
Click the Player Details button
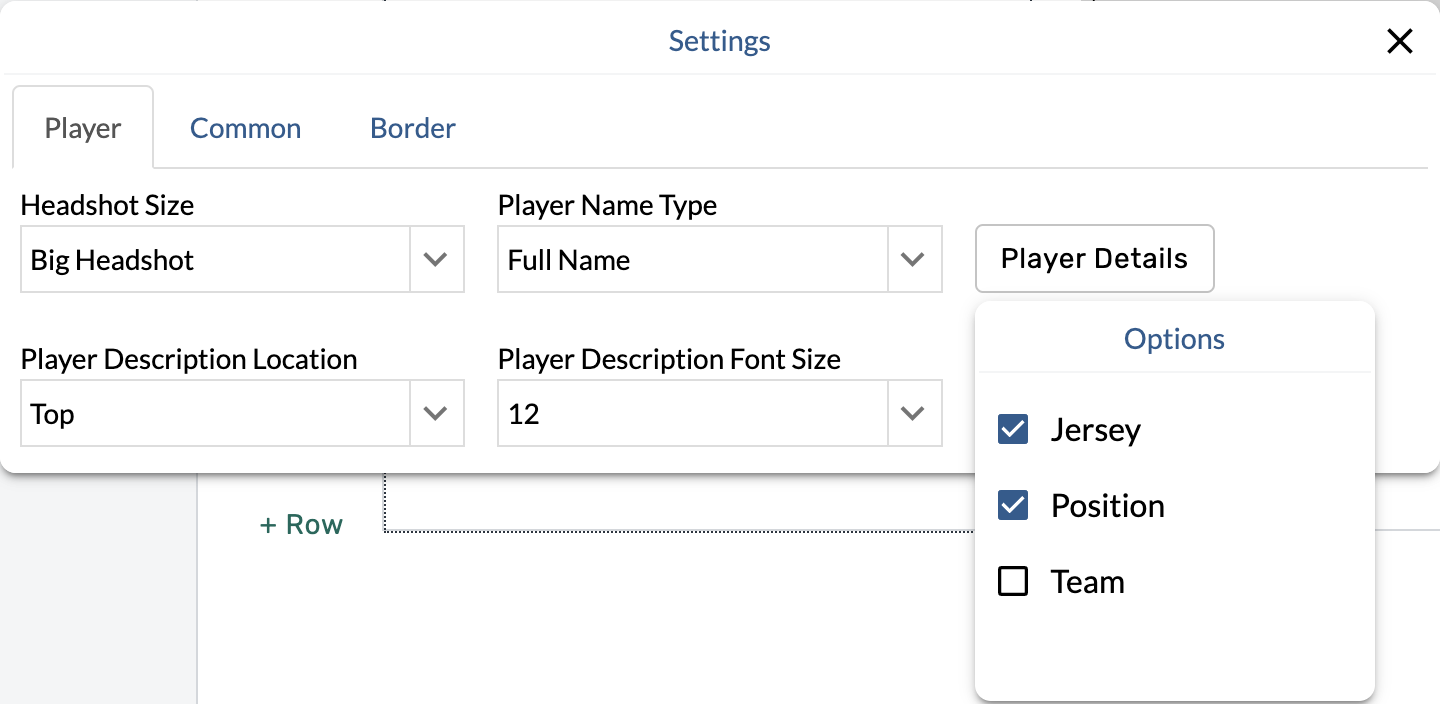point(1094,258)
